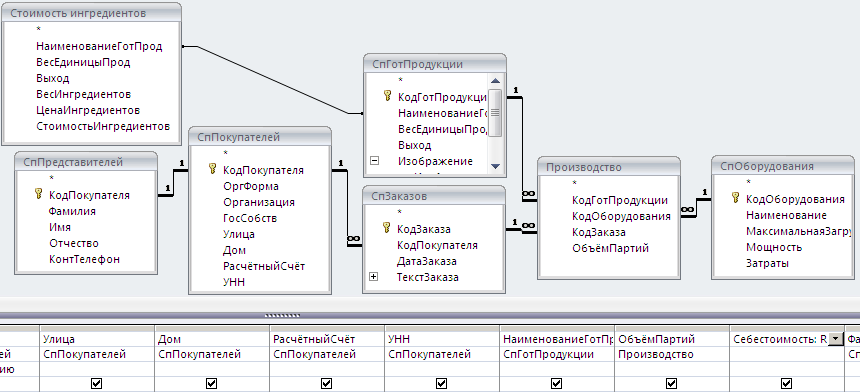Select the СтоимостьИнгредиентов field
This screenshot has width=860, height=392.
103,126
